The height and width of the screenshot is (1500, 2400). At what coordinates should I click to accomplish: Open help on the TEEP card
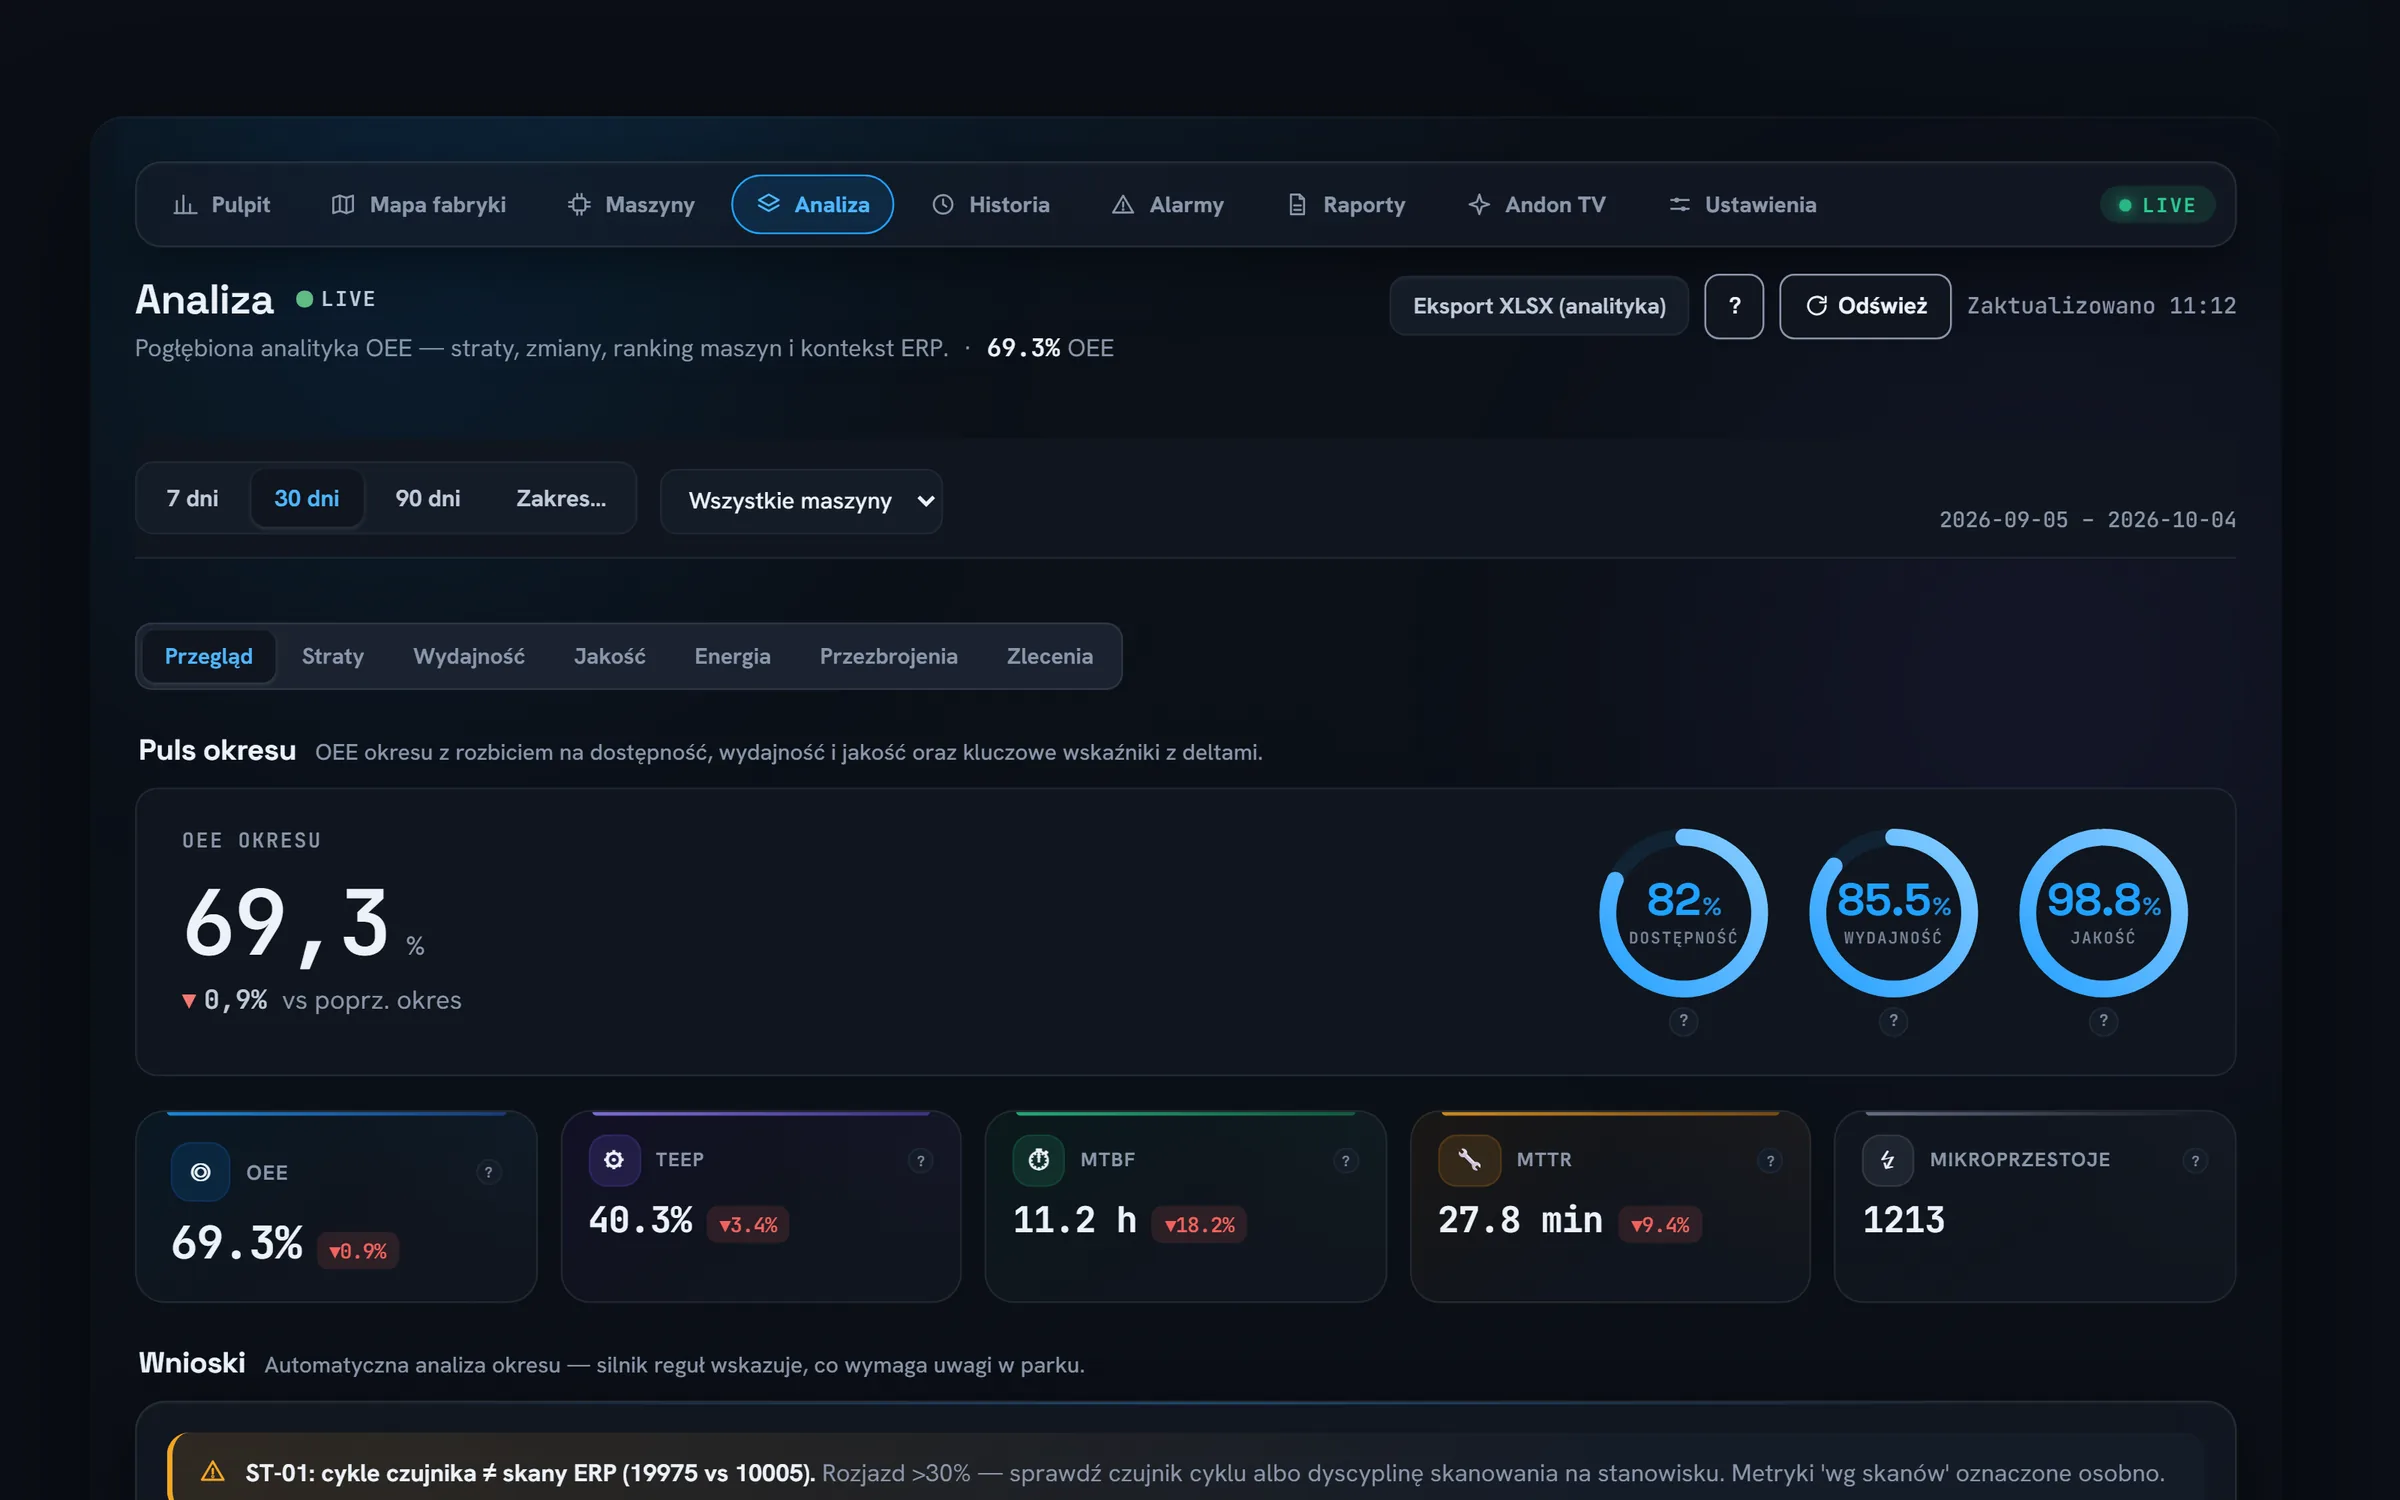click(x=921, y=1161)
